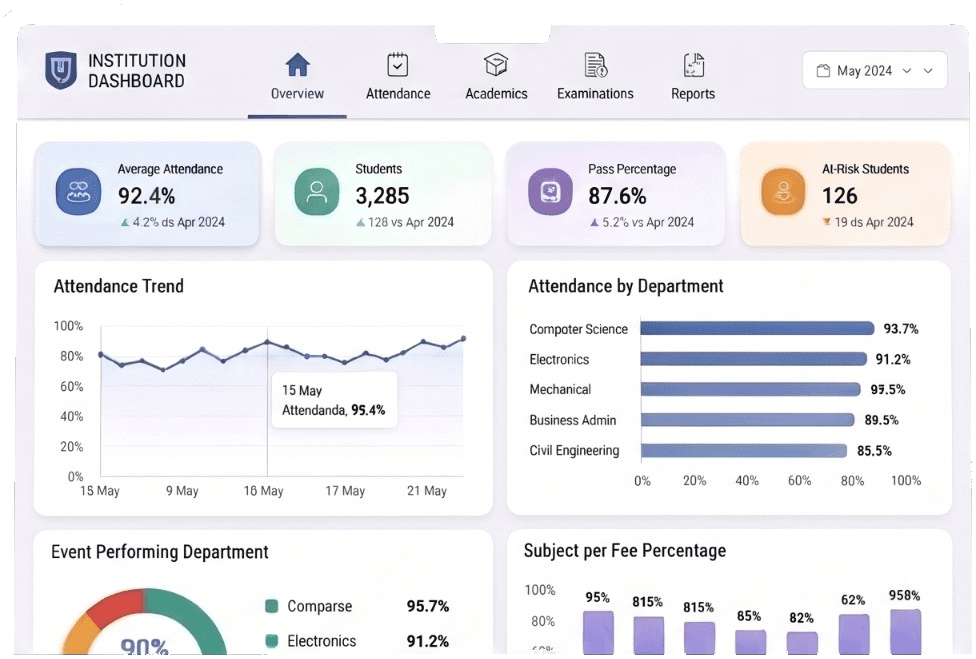Click the Business Admin attendance bar
This screenshot has width=976, height=659.
[x=747, y=419]
